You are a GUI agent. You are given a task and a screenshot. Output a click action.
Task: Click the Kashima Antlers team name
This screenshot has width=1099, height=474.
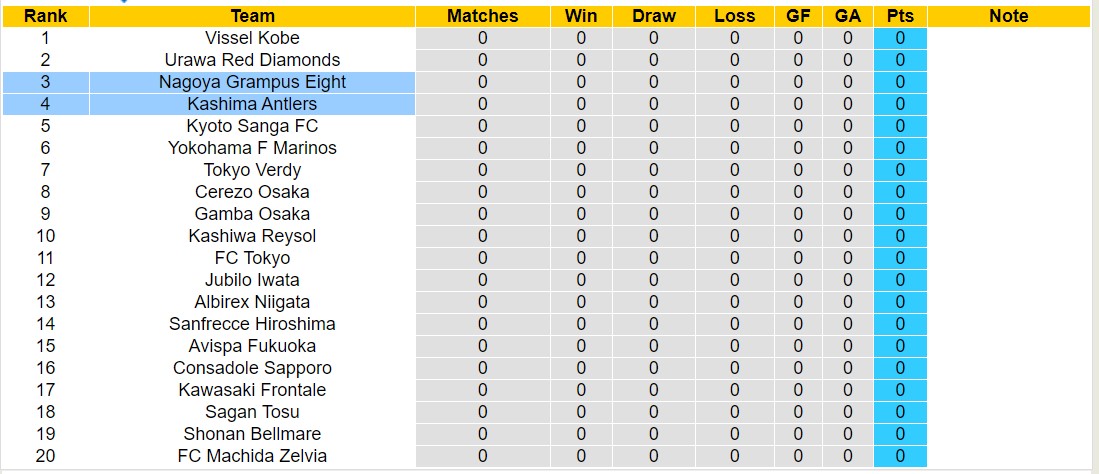tap(252, 104)
